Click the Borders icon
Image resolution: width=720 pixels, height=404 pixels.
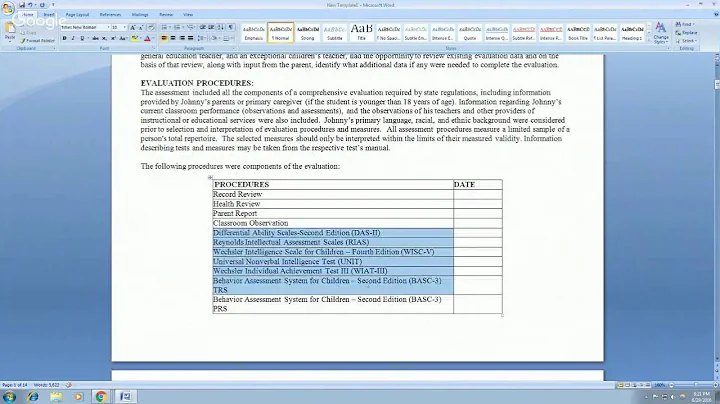tap(227, 38)
